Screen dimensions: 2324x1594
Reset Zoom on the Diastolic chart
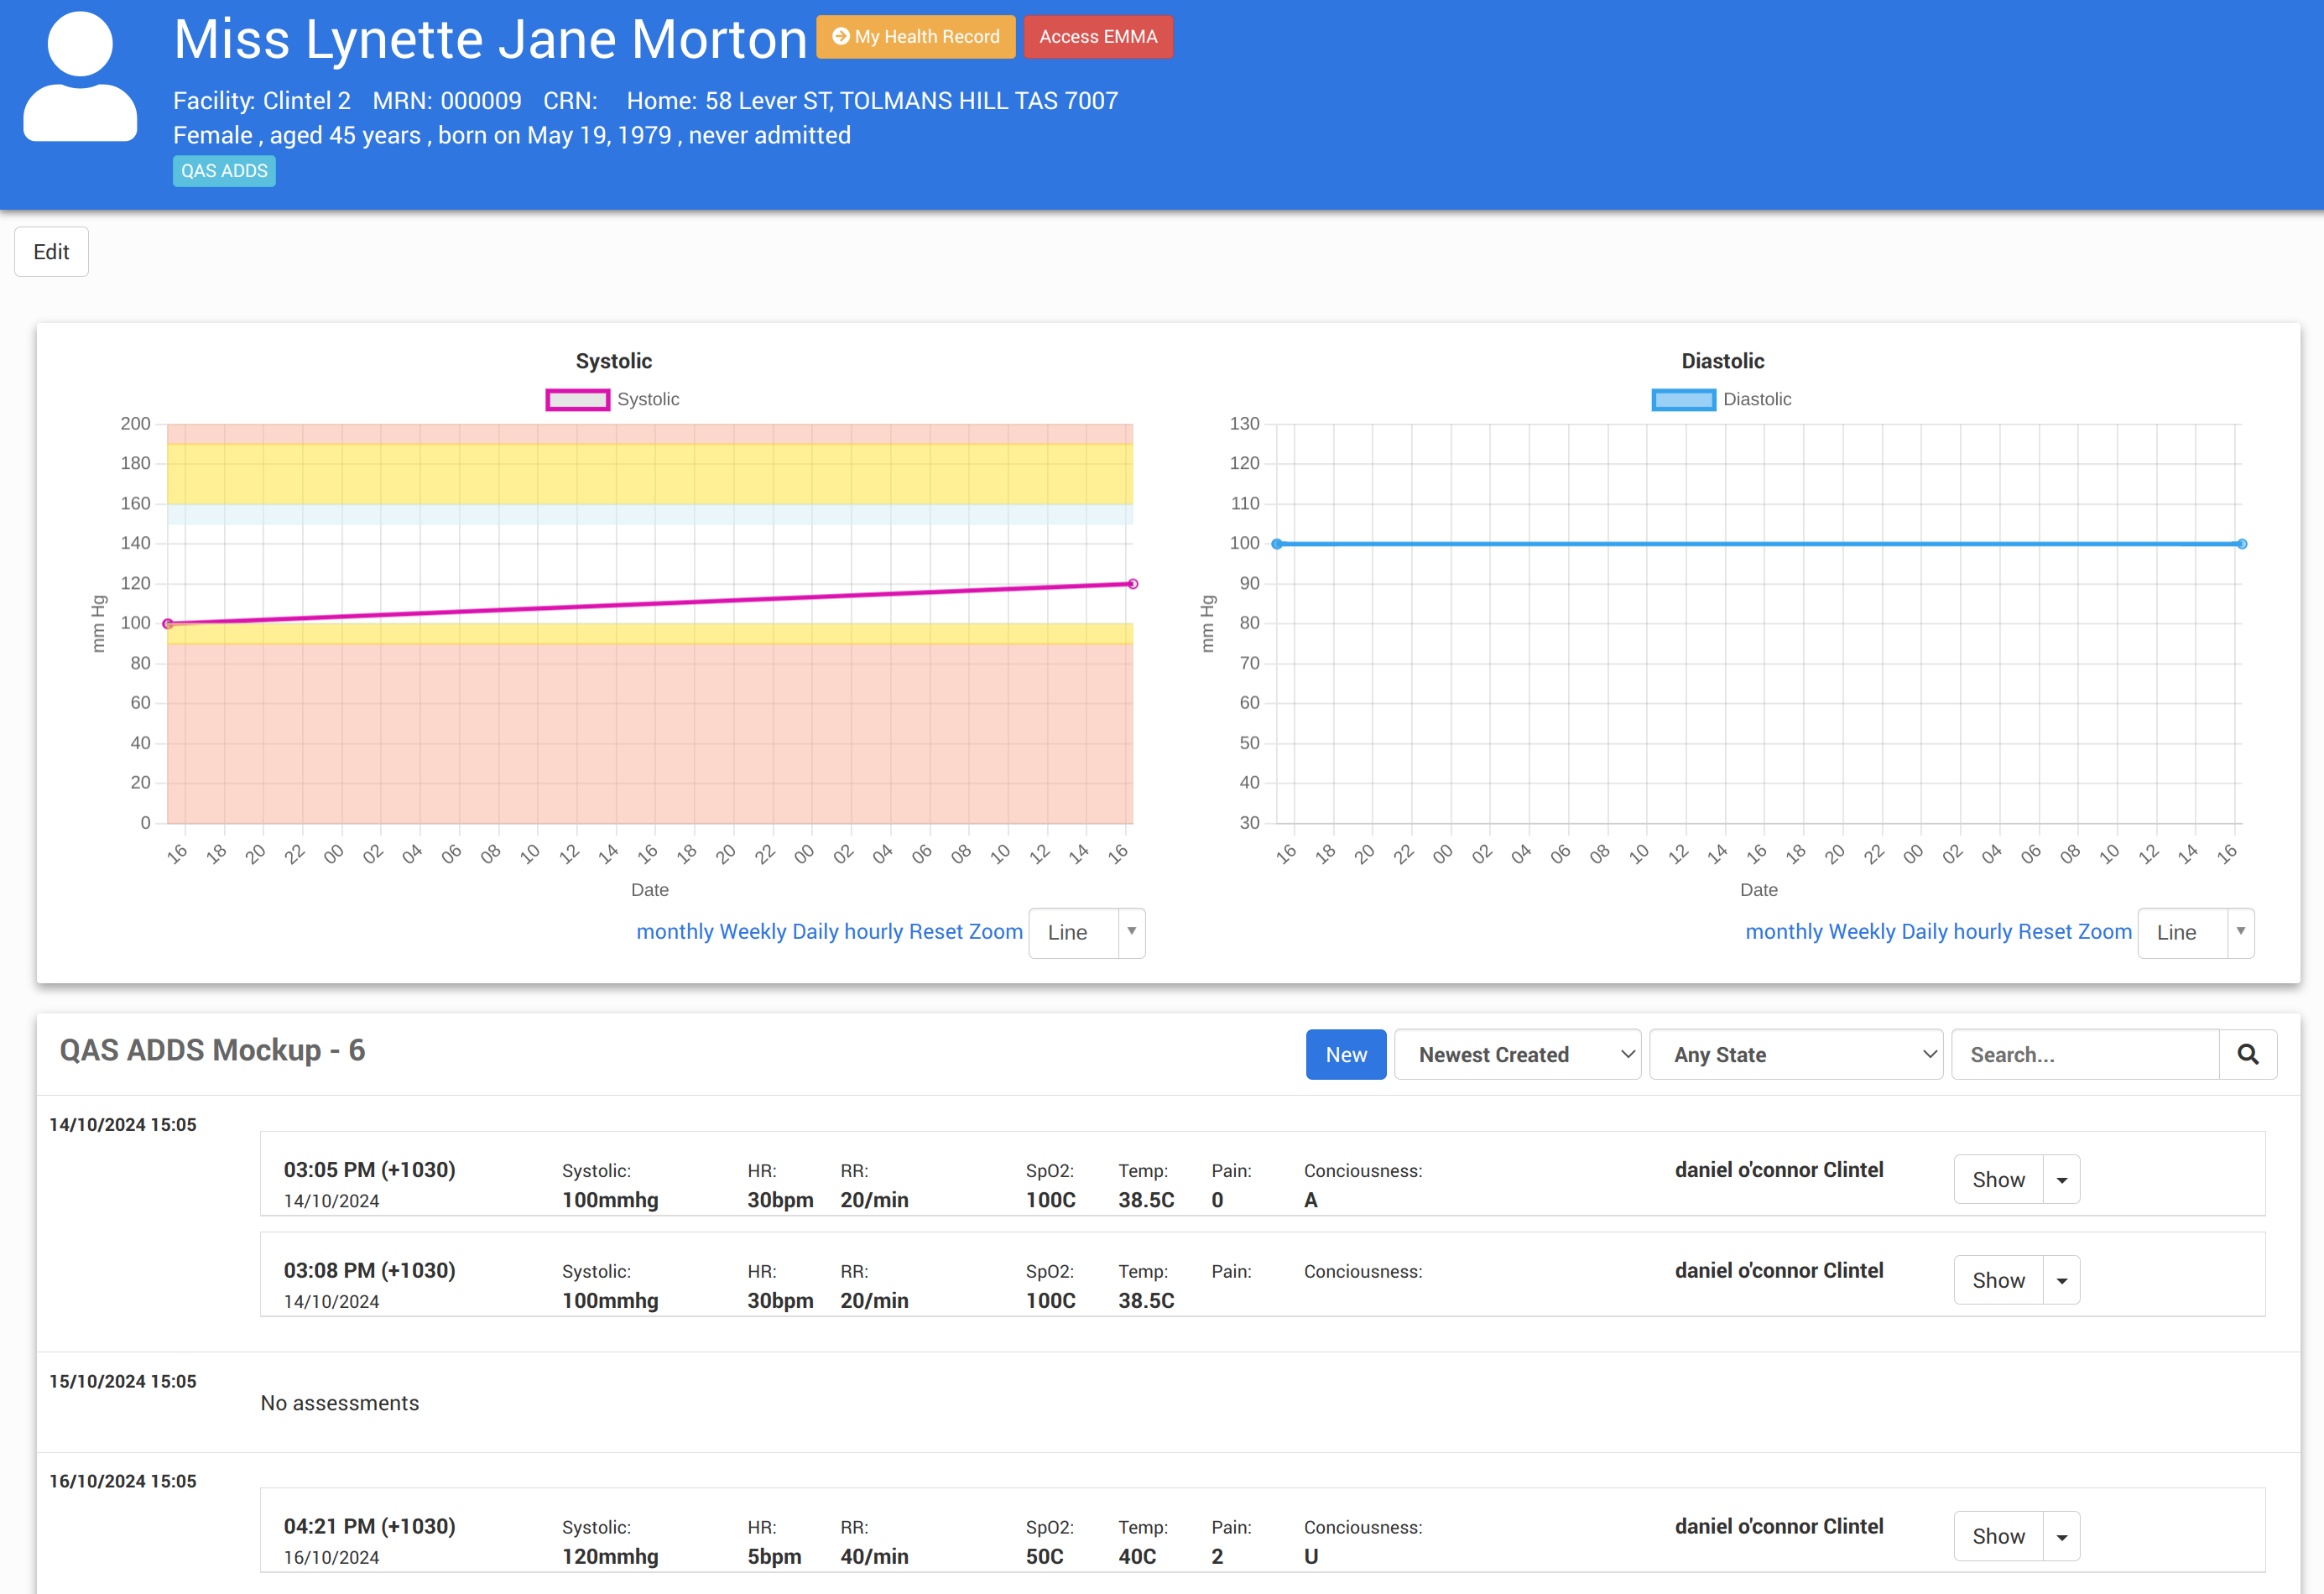coord(2074,931)
